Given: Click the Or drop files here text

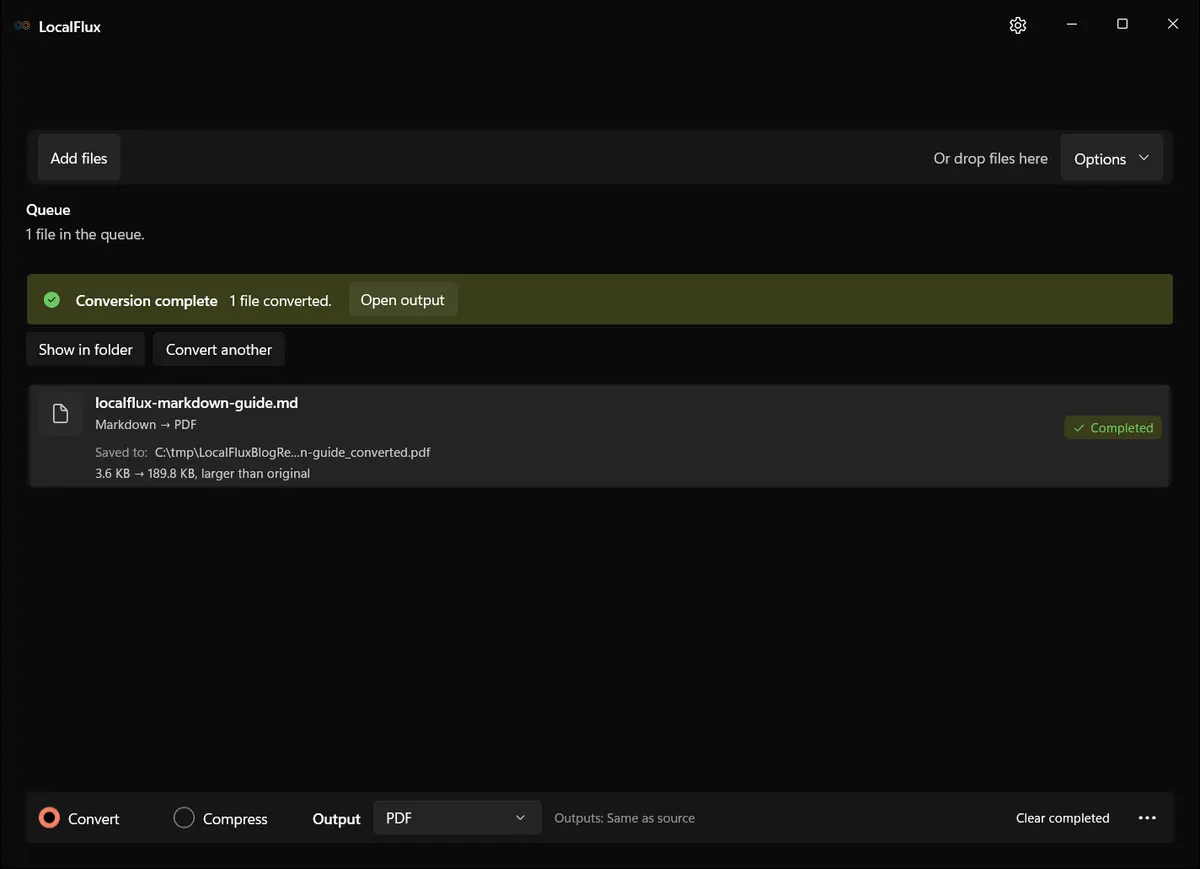Looking at the screenshot, I should 991,158.
